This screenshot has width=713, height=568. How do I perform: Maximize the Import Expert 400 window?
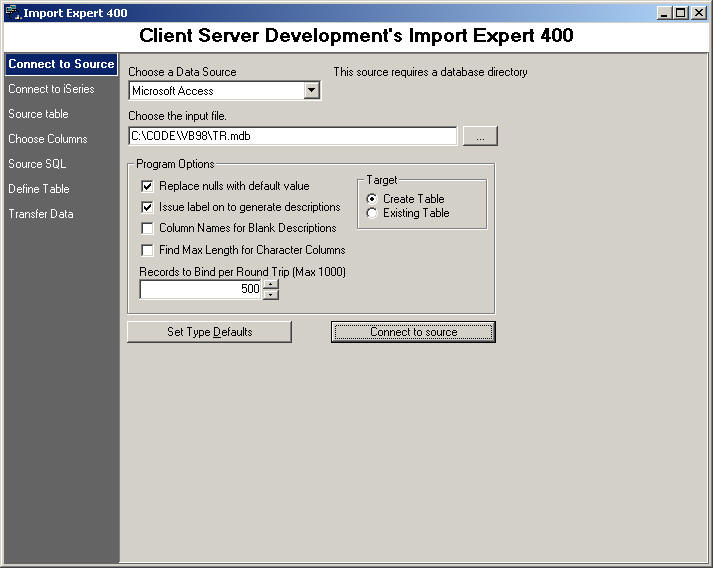(x=680, y=13)
